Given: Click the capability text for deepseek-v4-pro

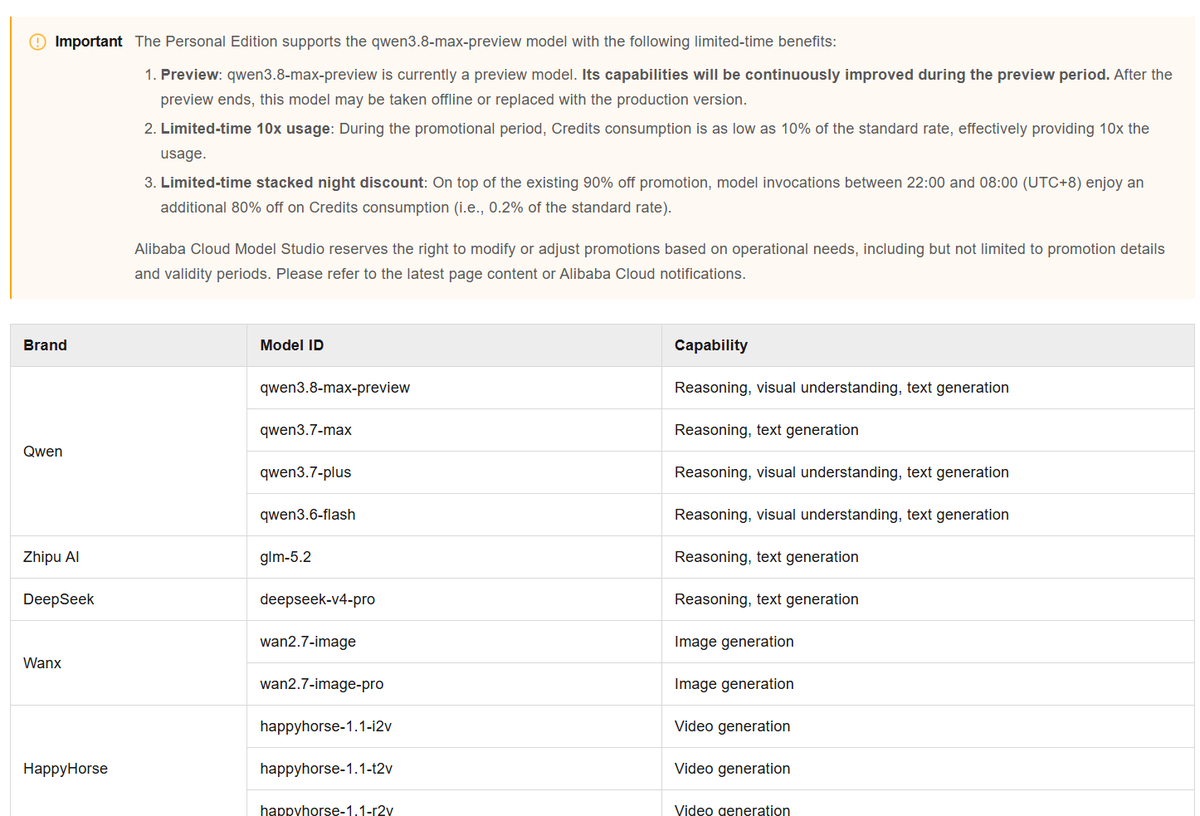Looking at the screenshot, I should point(767,599).
